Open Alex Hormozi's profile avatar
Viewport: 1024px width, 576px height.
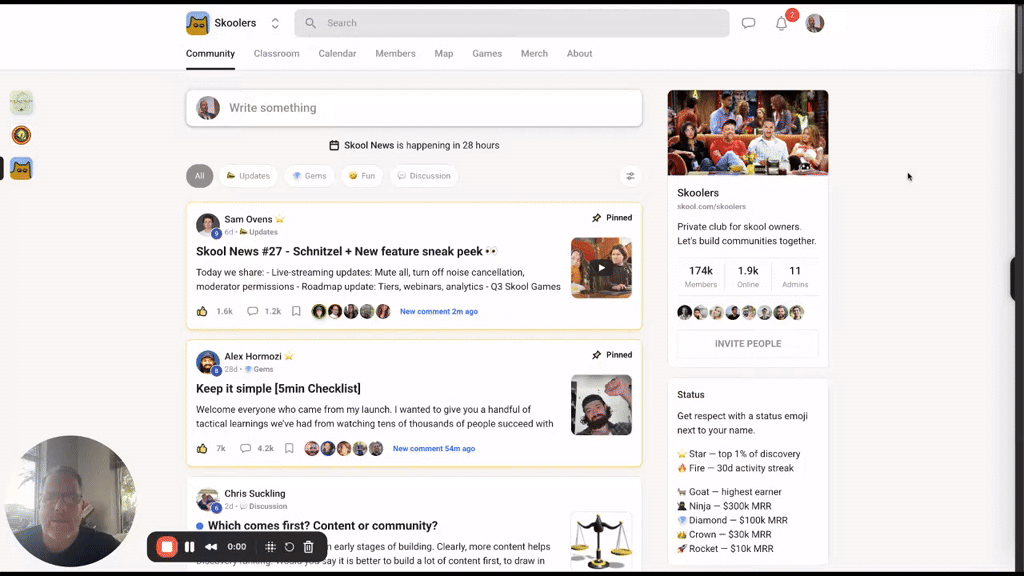click(x=208, y=362)
